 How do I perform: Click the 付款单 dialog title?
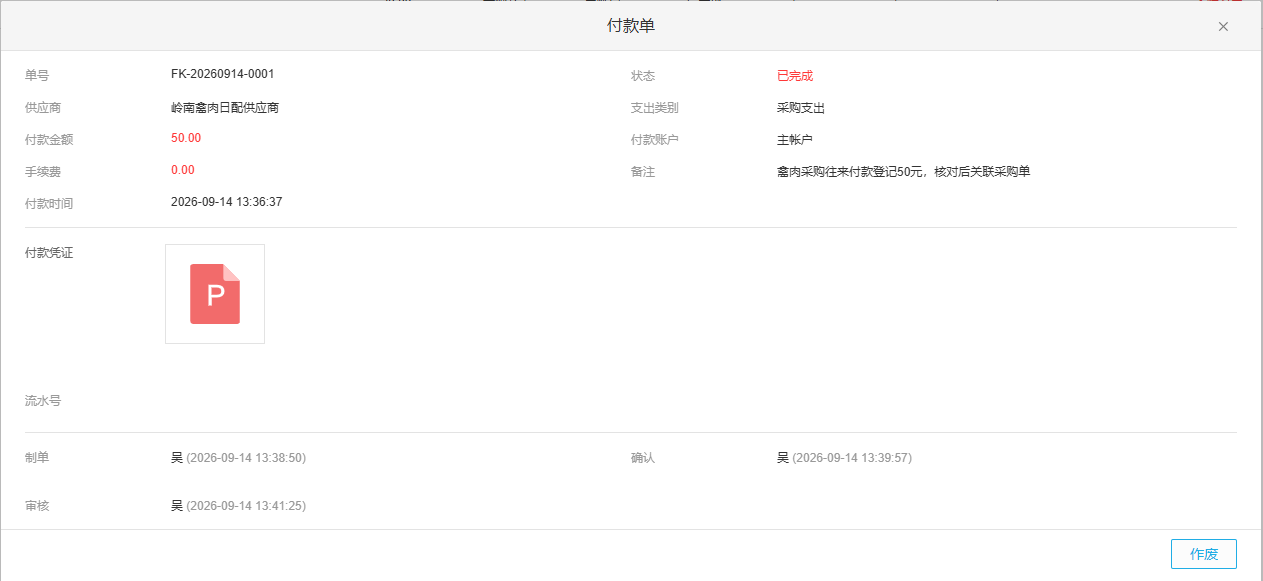point(631,26)
